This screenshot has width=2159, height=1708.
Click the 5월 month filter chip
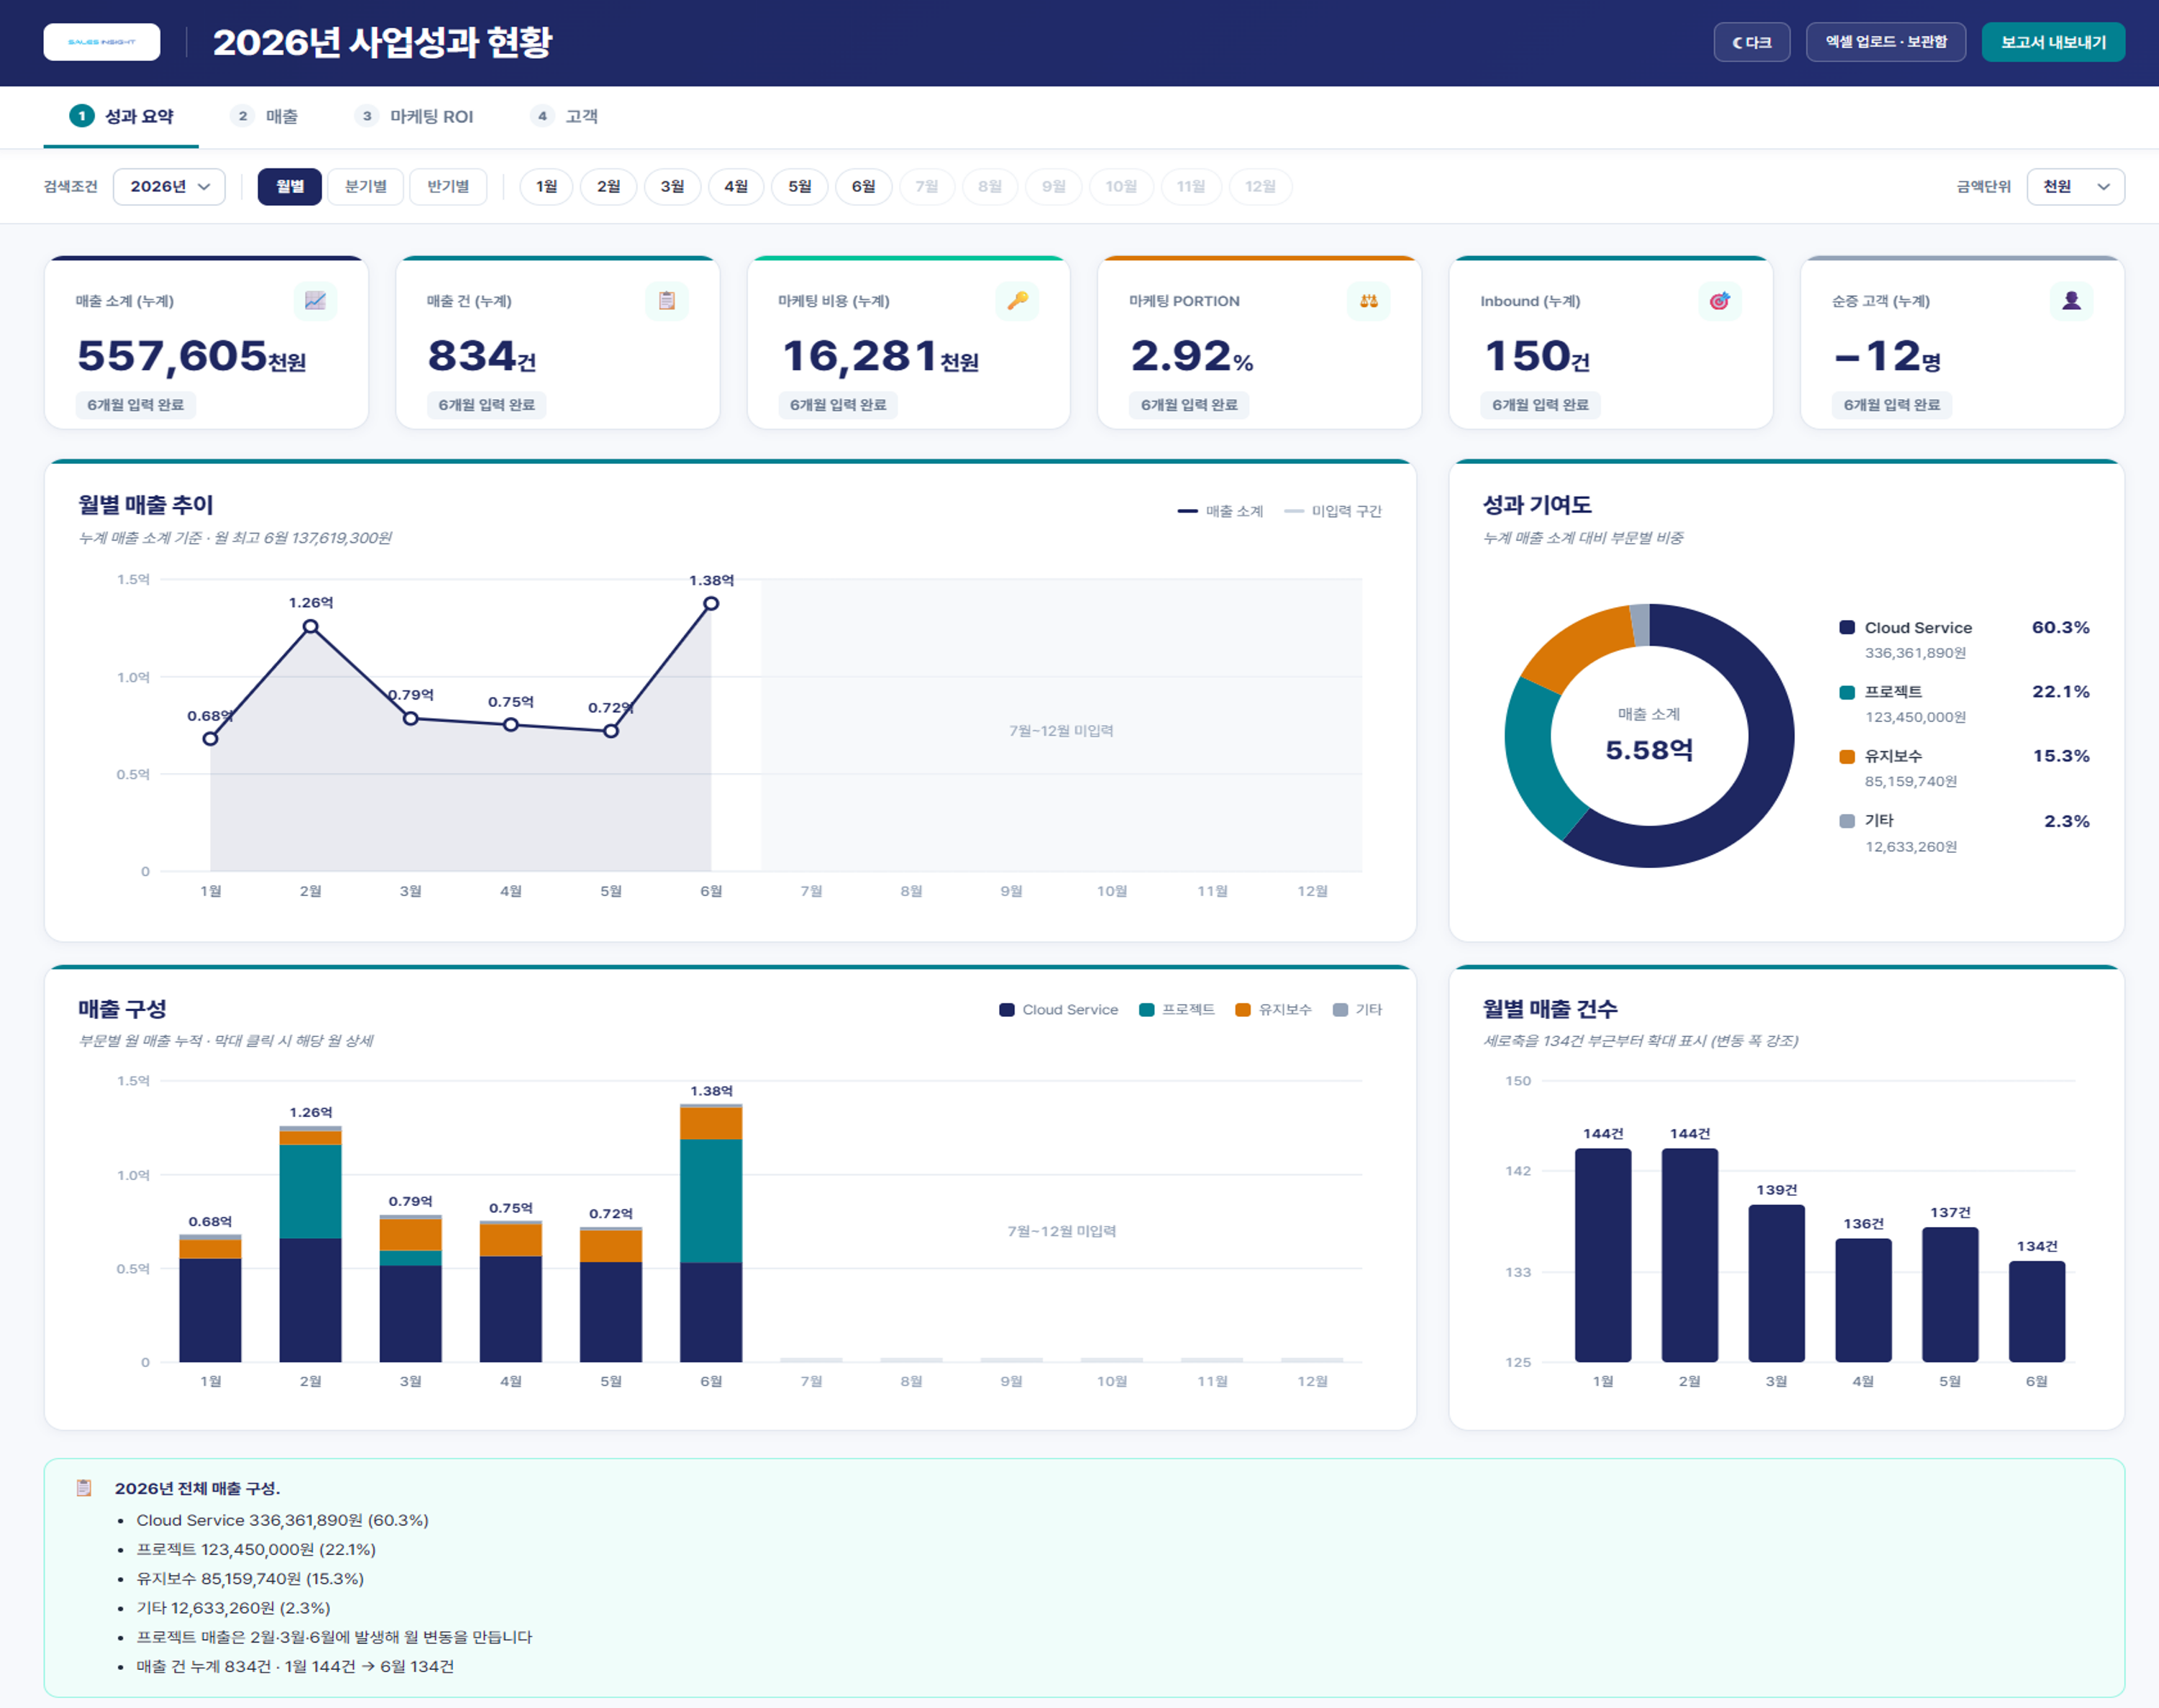[x=799, y=187]
